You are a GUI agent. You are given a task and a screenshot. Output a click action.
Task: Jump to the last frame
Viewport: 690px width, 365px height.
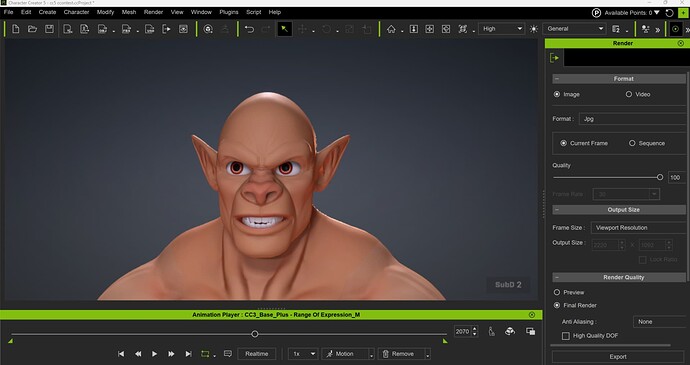(x=188, y=354)
